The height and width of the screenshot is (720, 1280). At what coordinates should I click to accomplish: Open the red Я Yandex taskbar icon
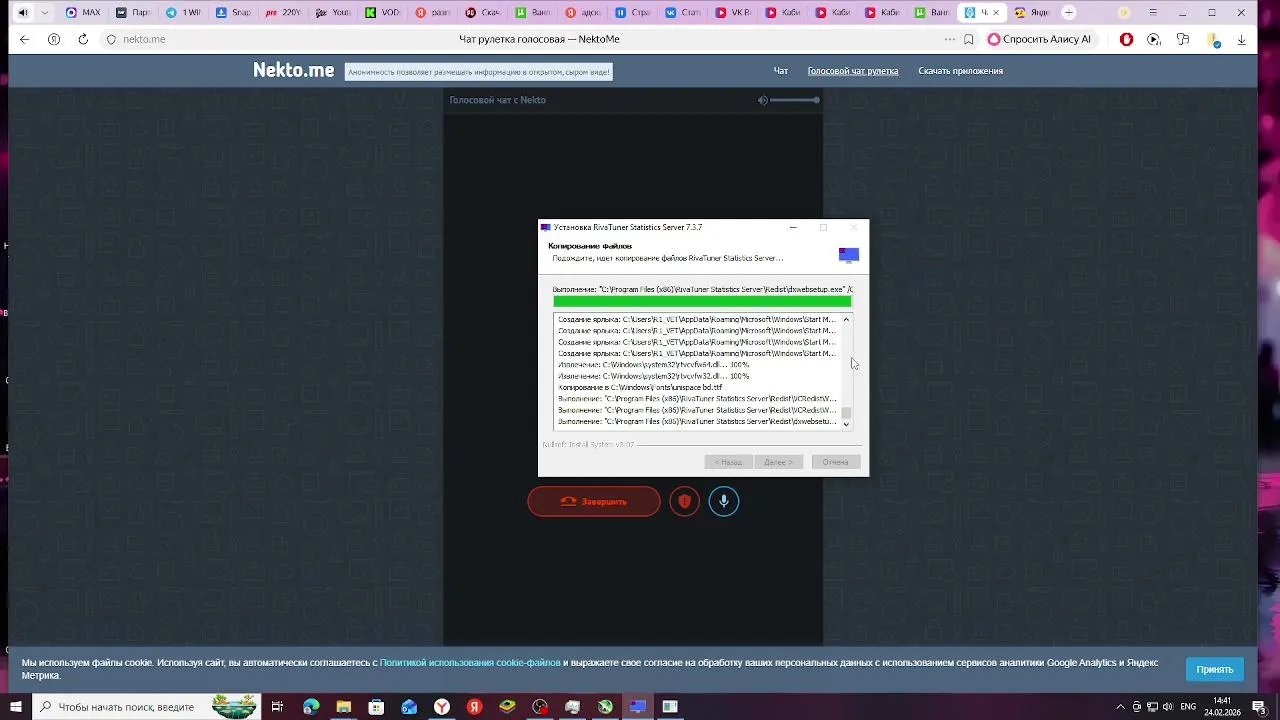[475, 707]
